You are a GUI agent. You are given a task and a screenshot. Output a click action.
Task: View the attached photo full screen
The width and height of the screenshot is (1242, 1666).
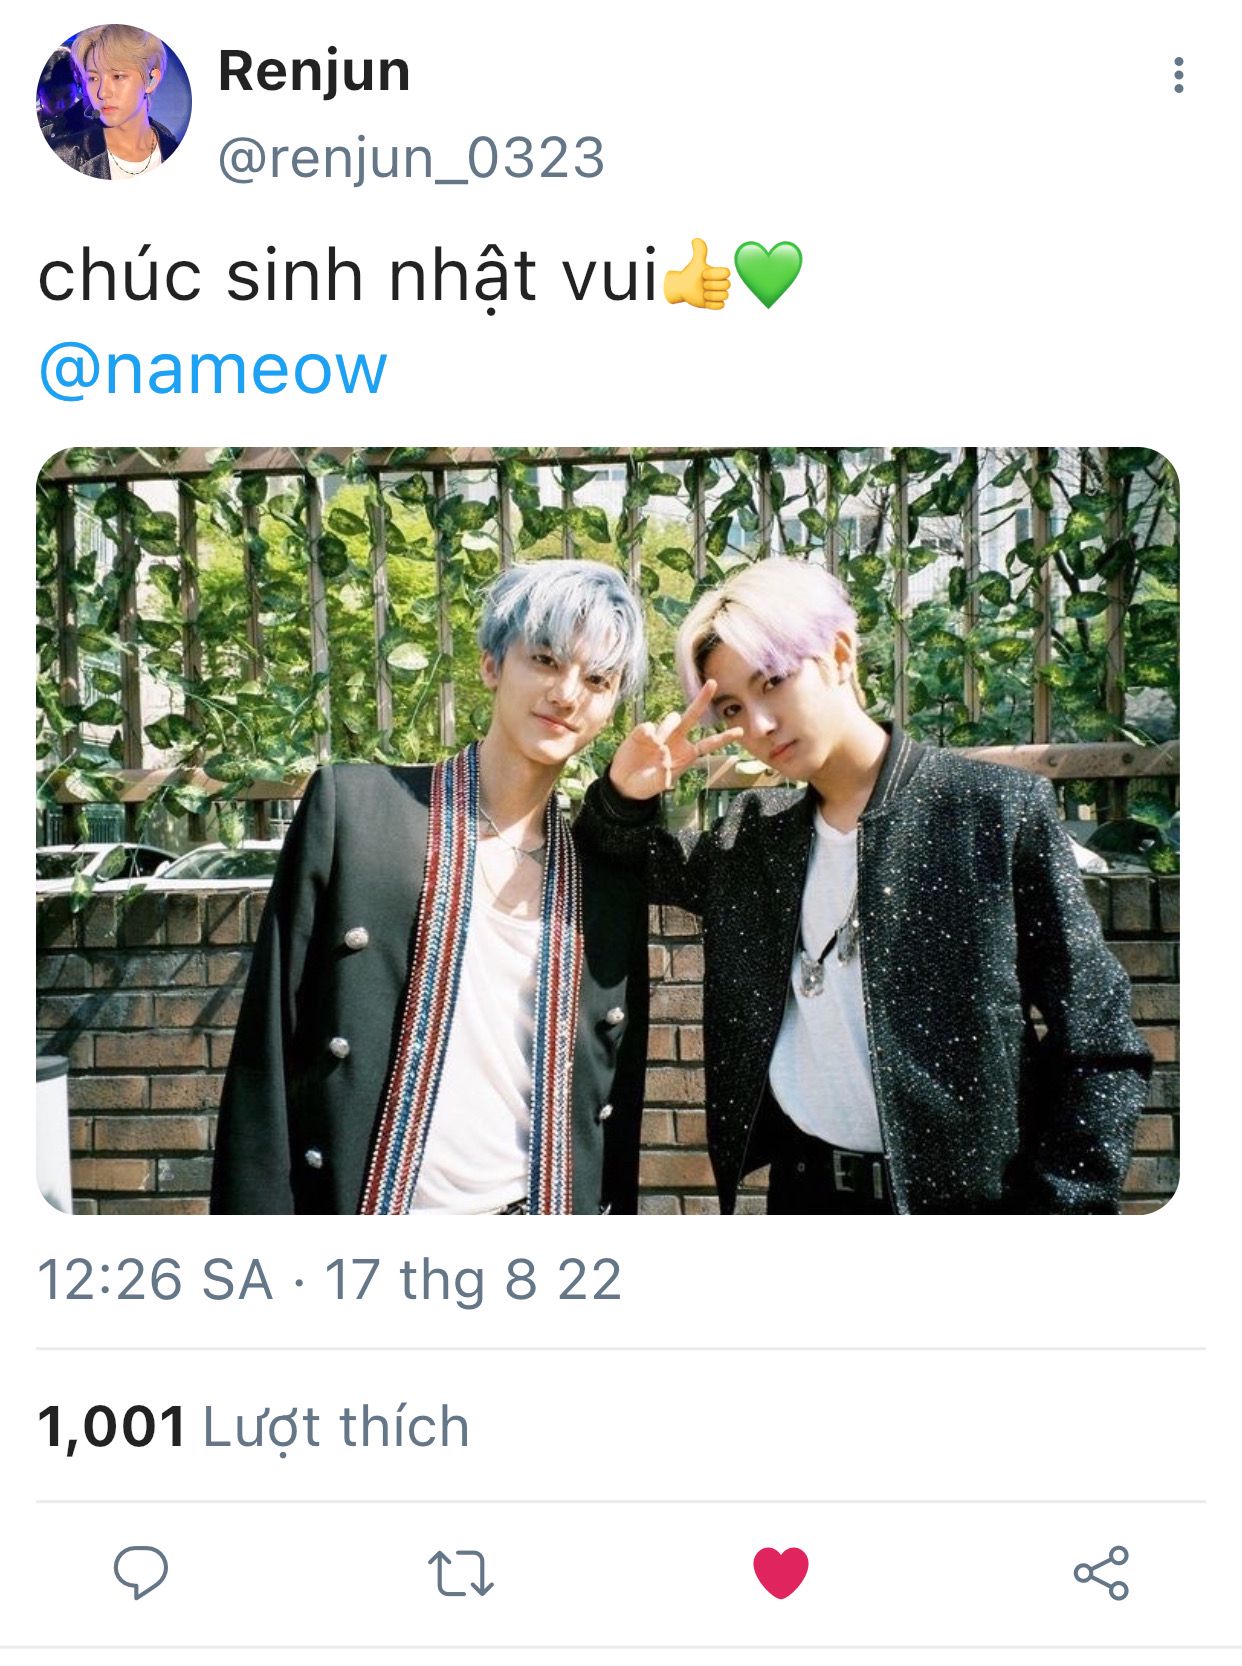click(608, 830)
